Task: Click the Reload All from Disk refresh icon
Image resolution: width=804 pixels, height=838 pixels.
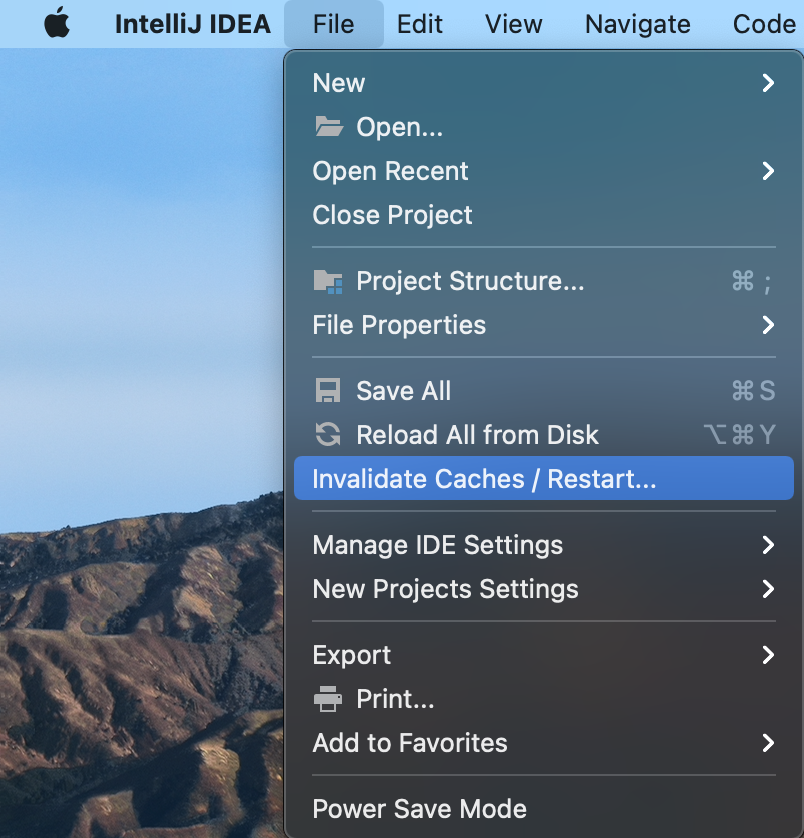Action: tap(328, 434)
